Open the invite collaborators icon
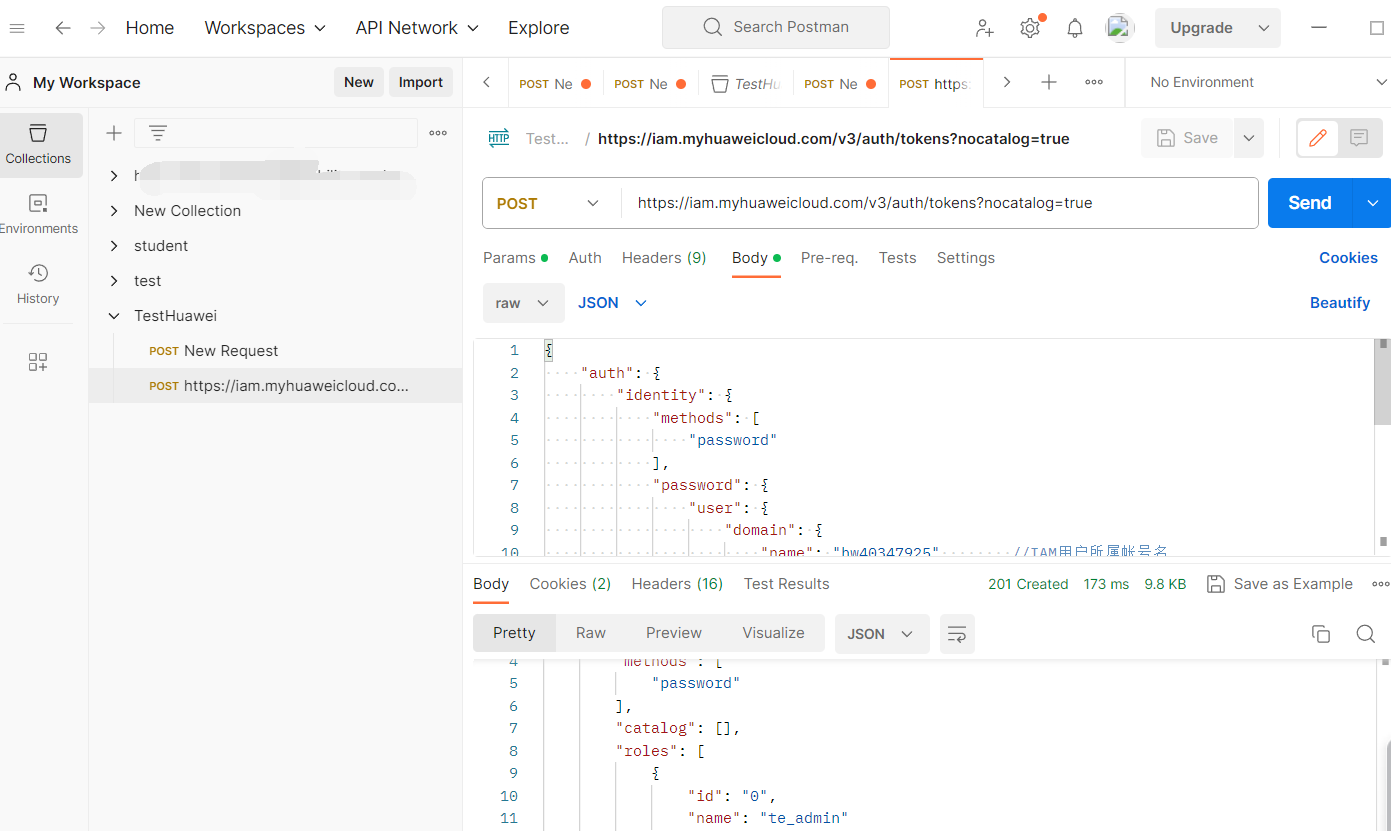 pos(985,28)
